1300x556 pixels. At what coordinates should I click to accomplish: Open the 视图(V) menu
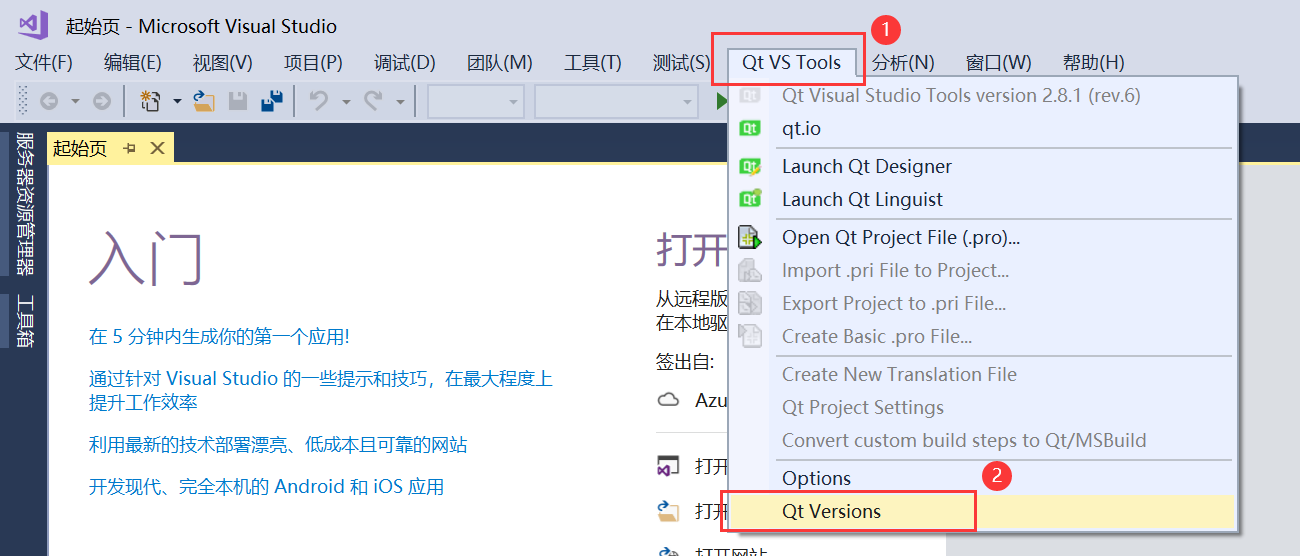[x=223, y=63]
